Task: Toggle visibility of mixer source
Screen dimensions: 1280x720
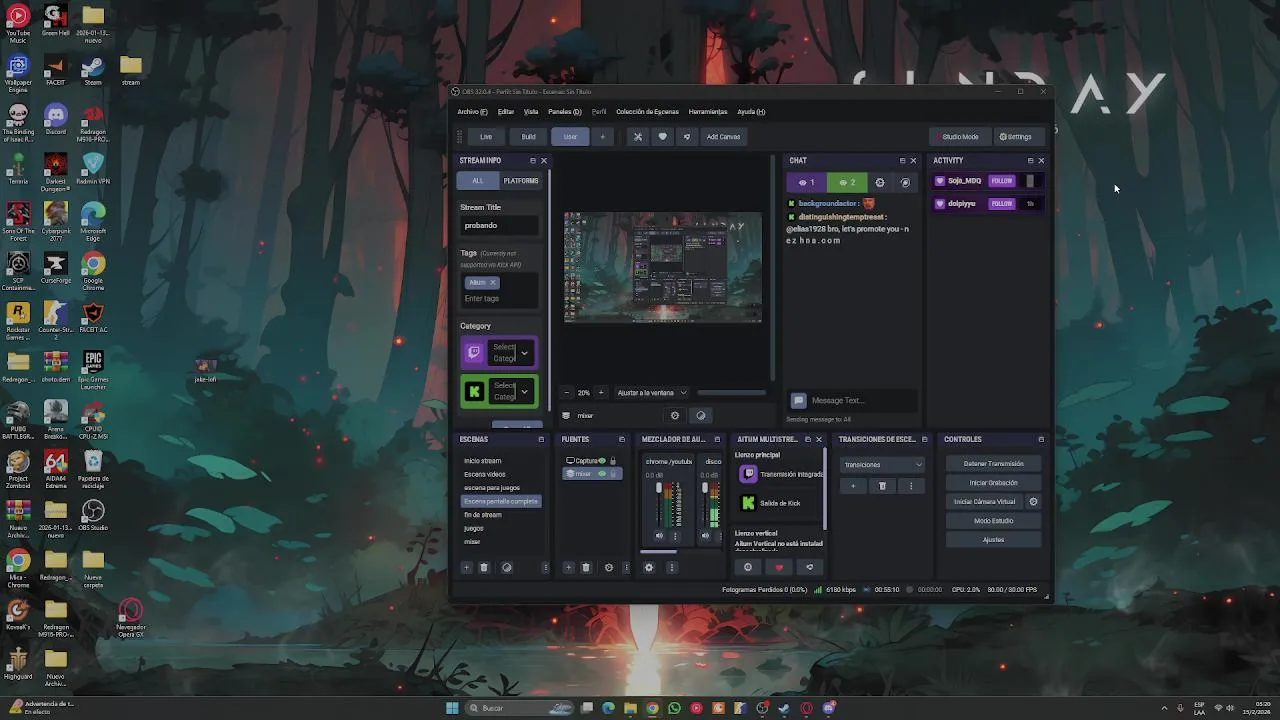Action: point(602,474)
